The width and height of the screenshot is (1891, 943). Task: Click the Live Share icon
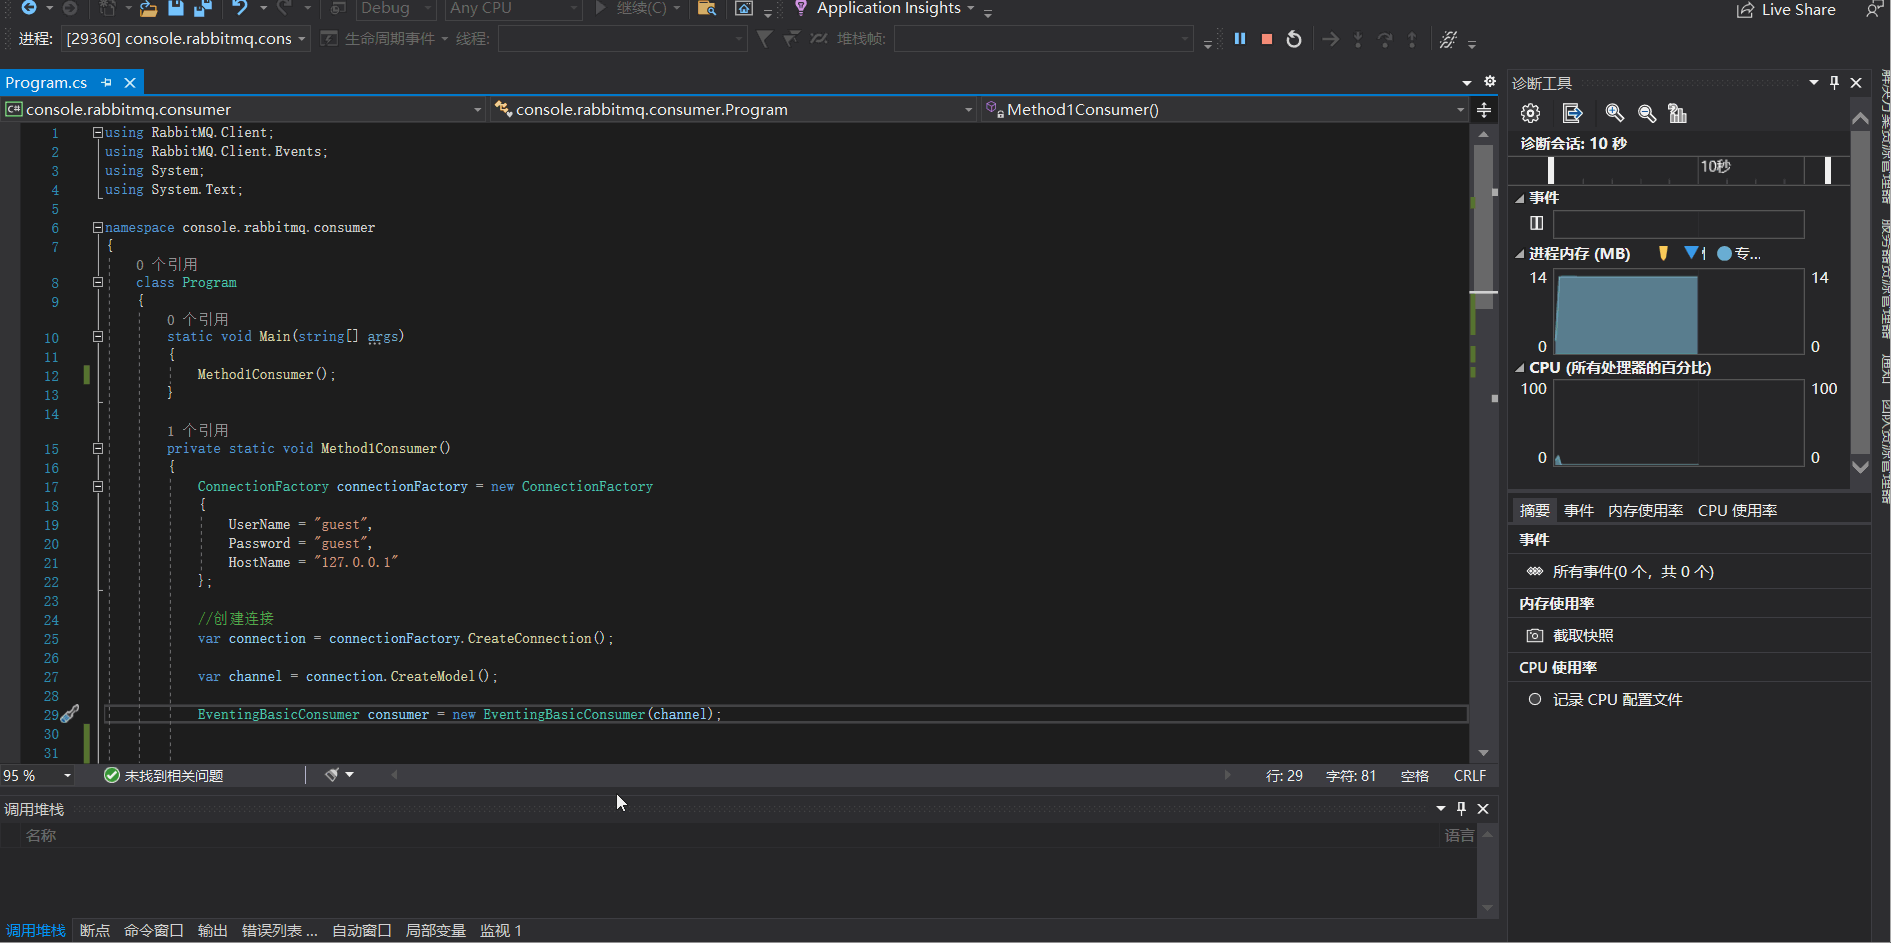pos(1745,10)
